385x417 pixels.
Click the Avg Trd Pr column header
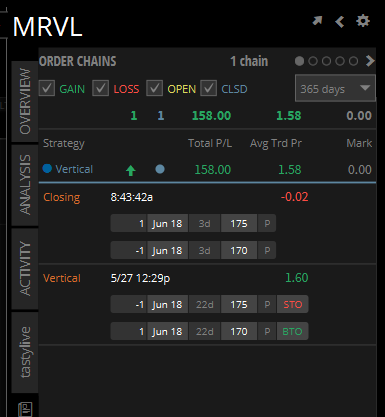[x=276, y=143]
